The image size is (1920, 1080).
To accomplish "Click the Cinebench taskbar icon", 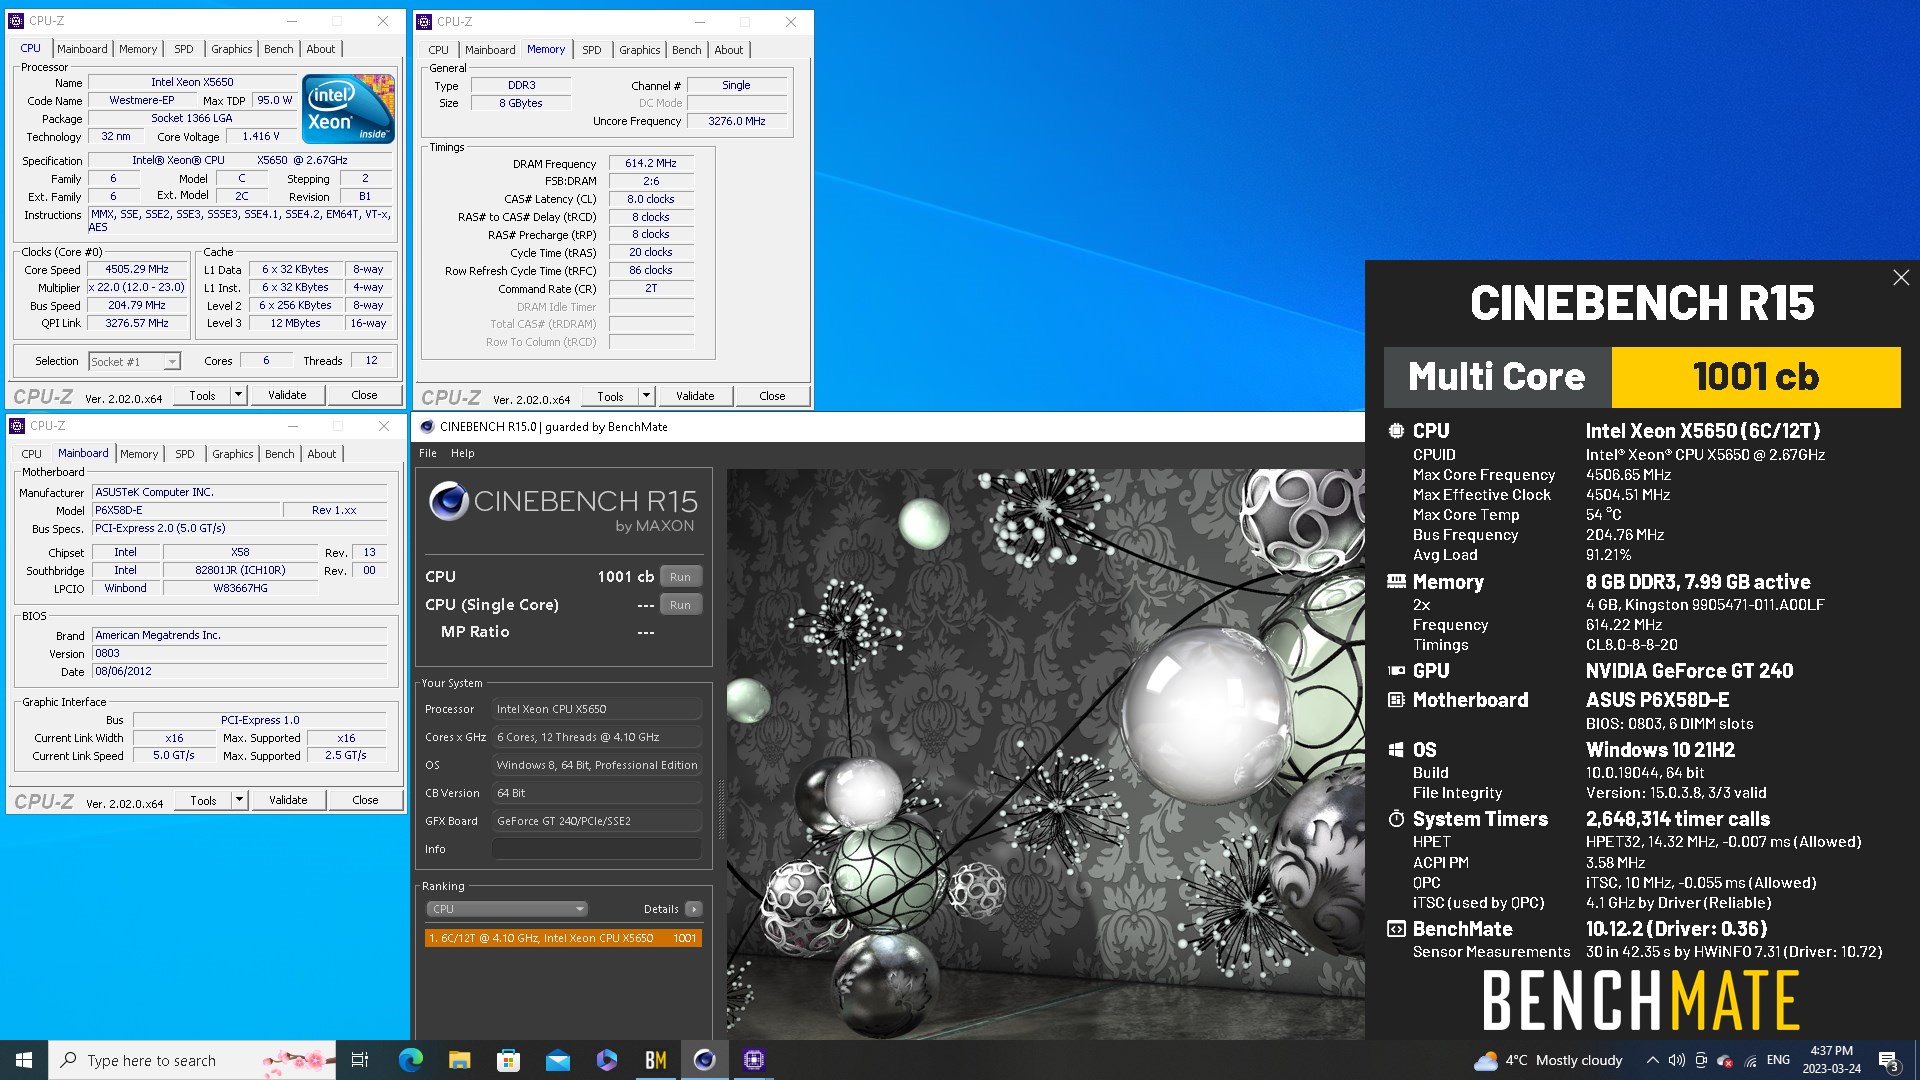I will coord(705,1060).
